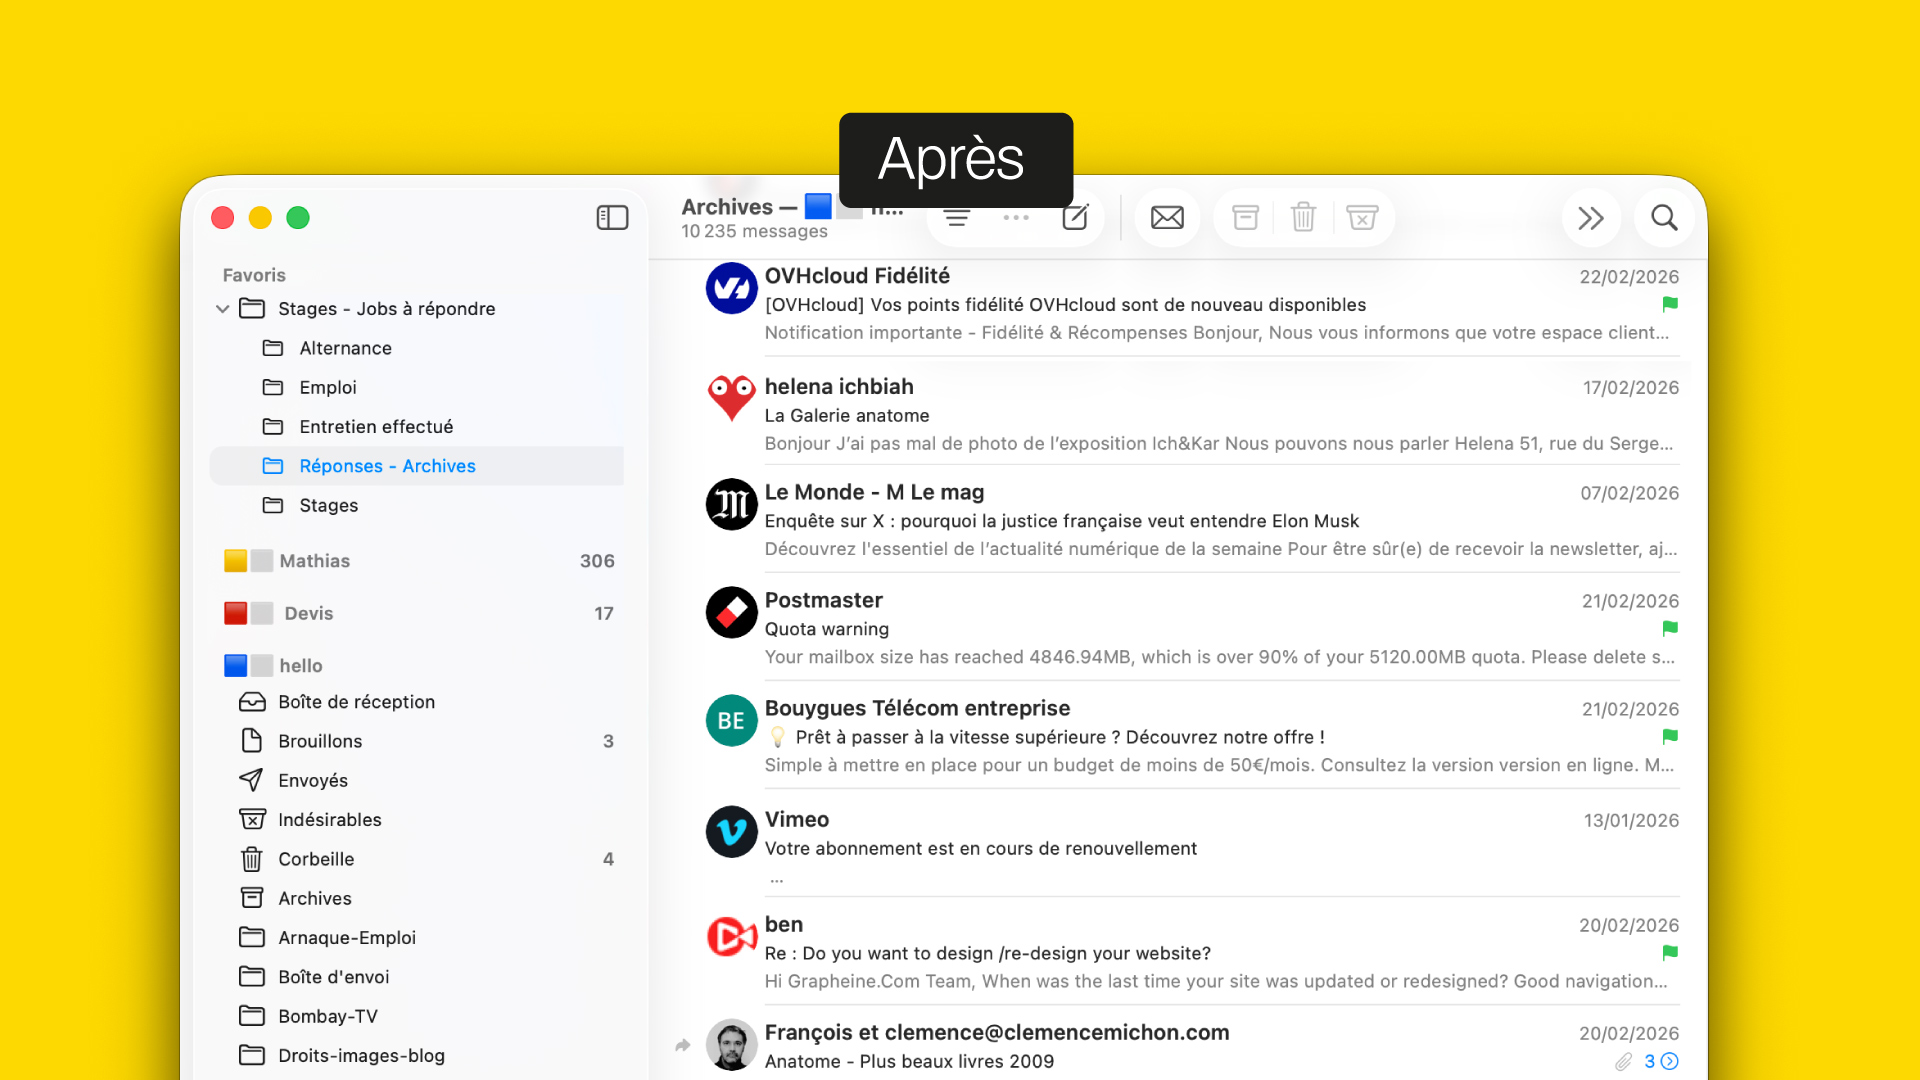This screenshot has height=1080, width=1920.
Task: Open the search magnifier icon
Action: (1664, 218)
